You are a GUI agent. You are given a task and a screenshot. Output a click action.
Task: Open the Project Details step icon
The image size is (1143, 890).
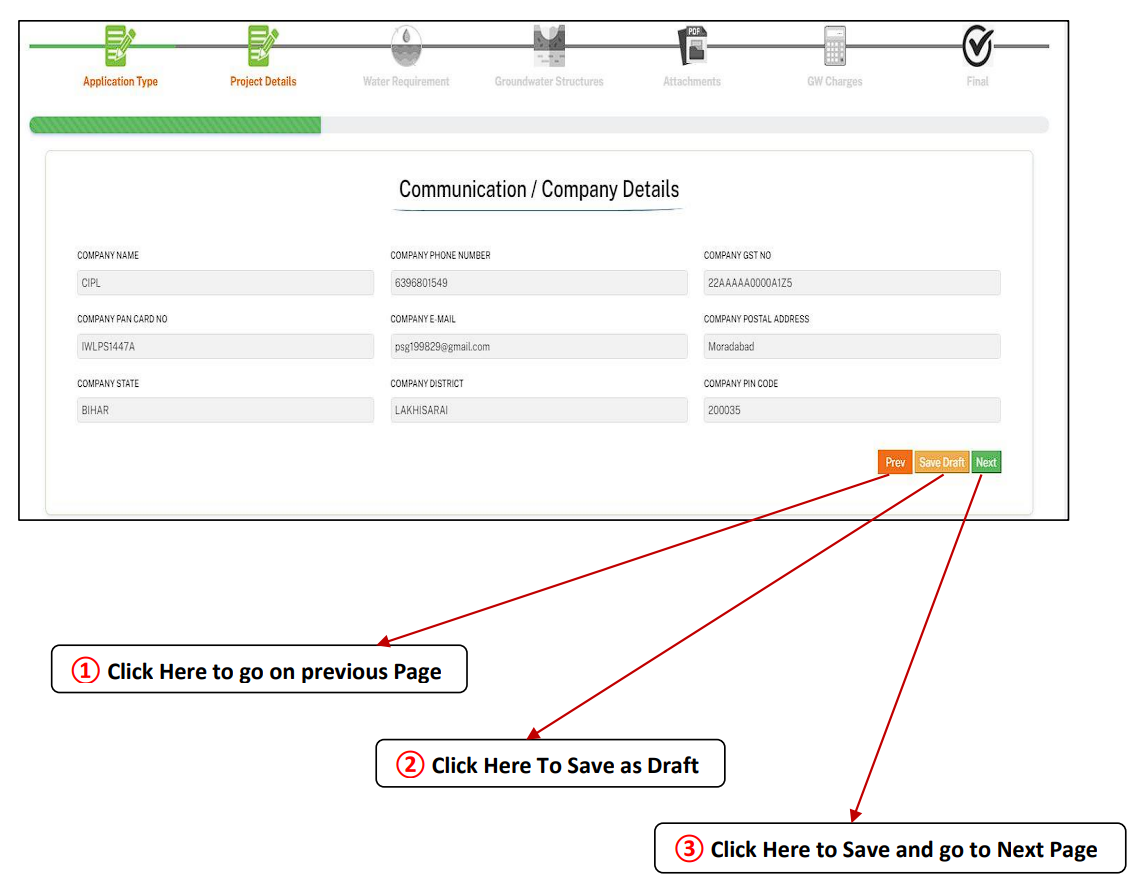263,44
